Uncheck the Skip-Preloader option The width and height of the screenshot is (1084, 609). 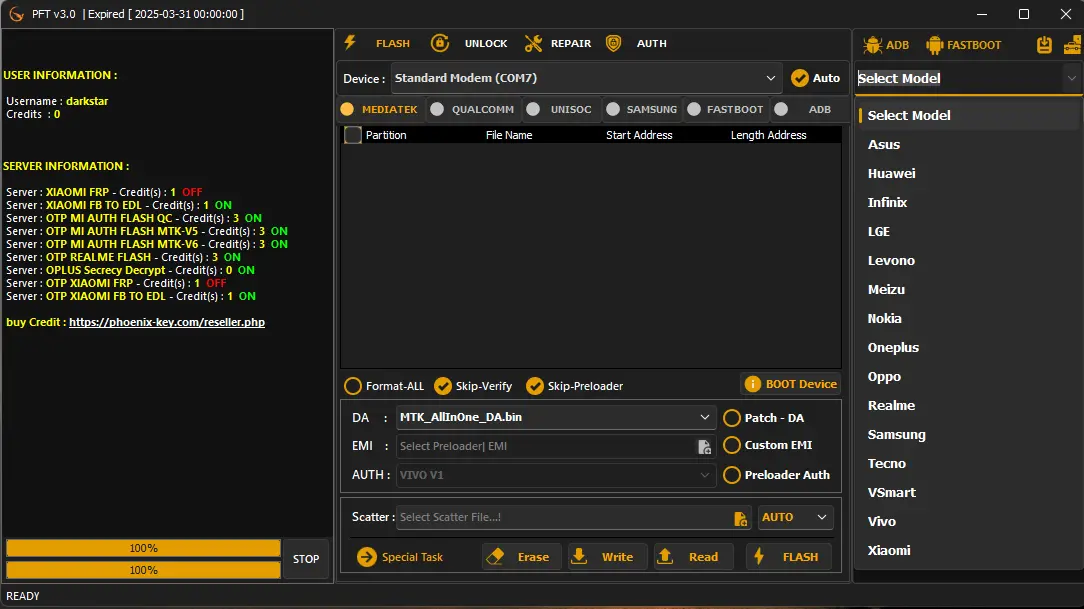point(534,386)
